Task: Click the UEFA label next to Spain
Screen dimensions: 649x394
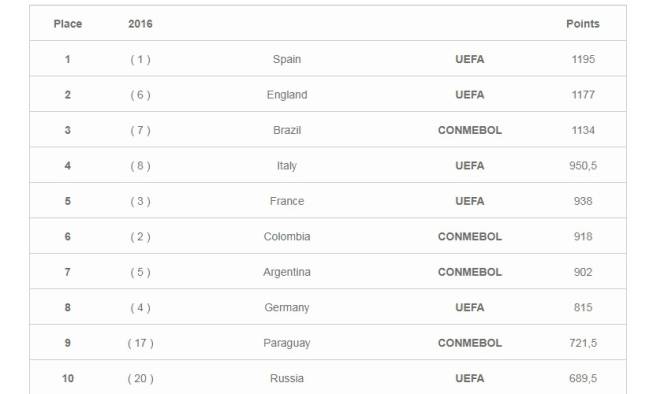Action: pos(470,60)
